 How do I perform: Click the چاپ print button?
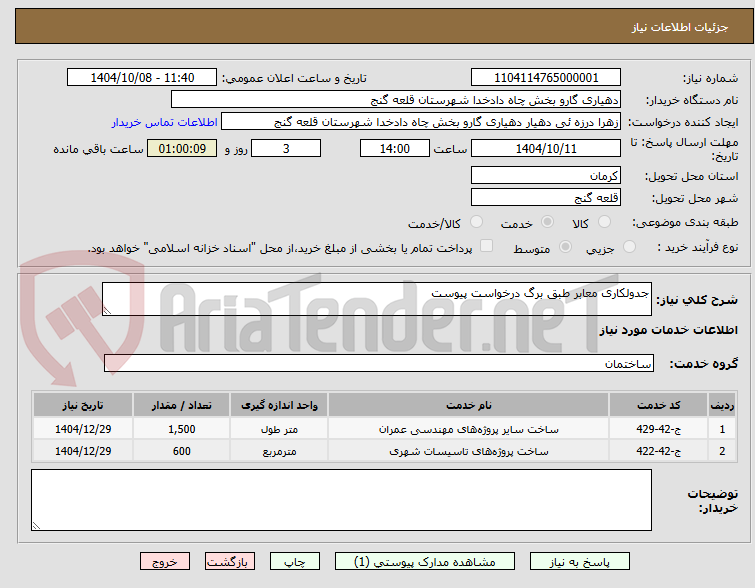pyautogui.click(x=295, y=562)
